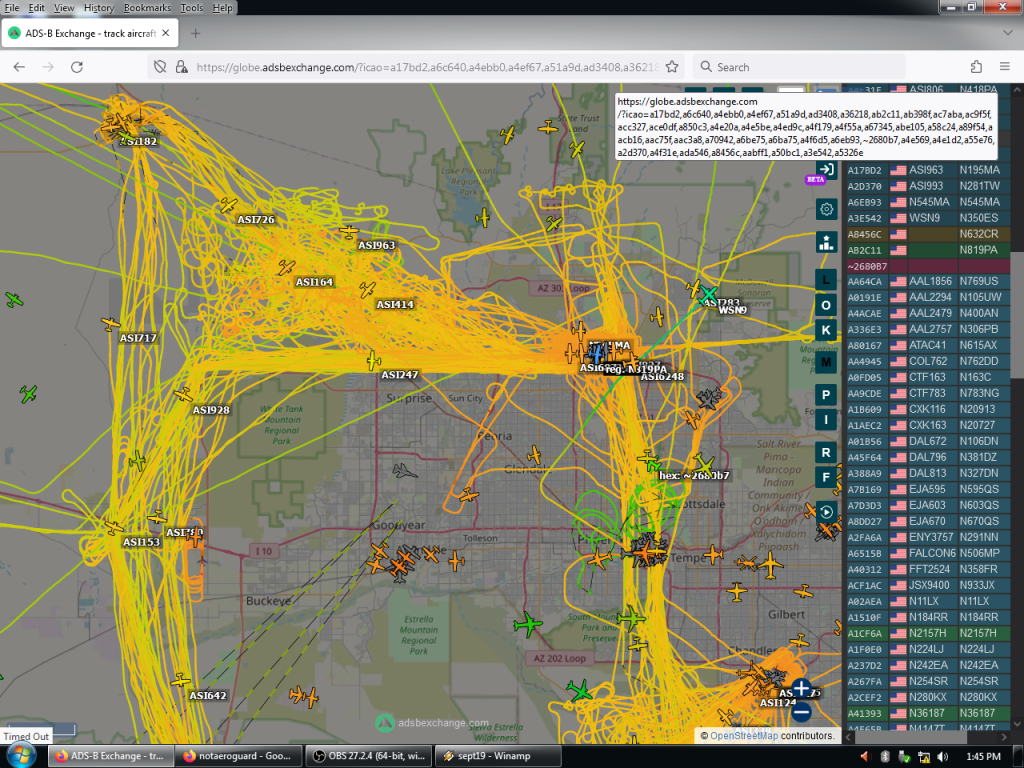1024x768 pixels.
Task: Select the JSX9400 N933JX table row
Action: tap(927, 585)
